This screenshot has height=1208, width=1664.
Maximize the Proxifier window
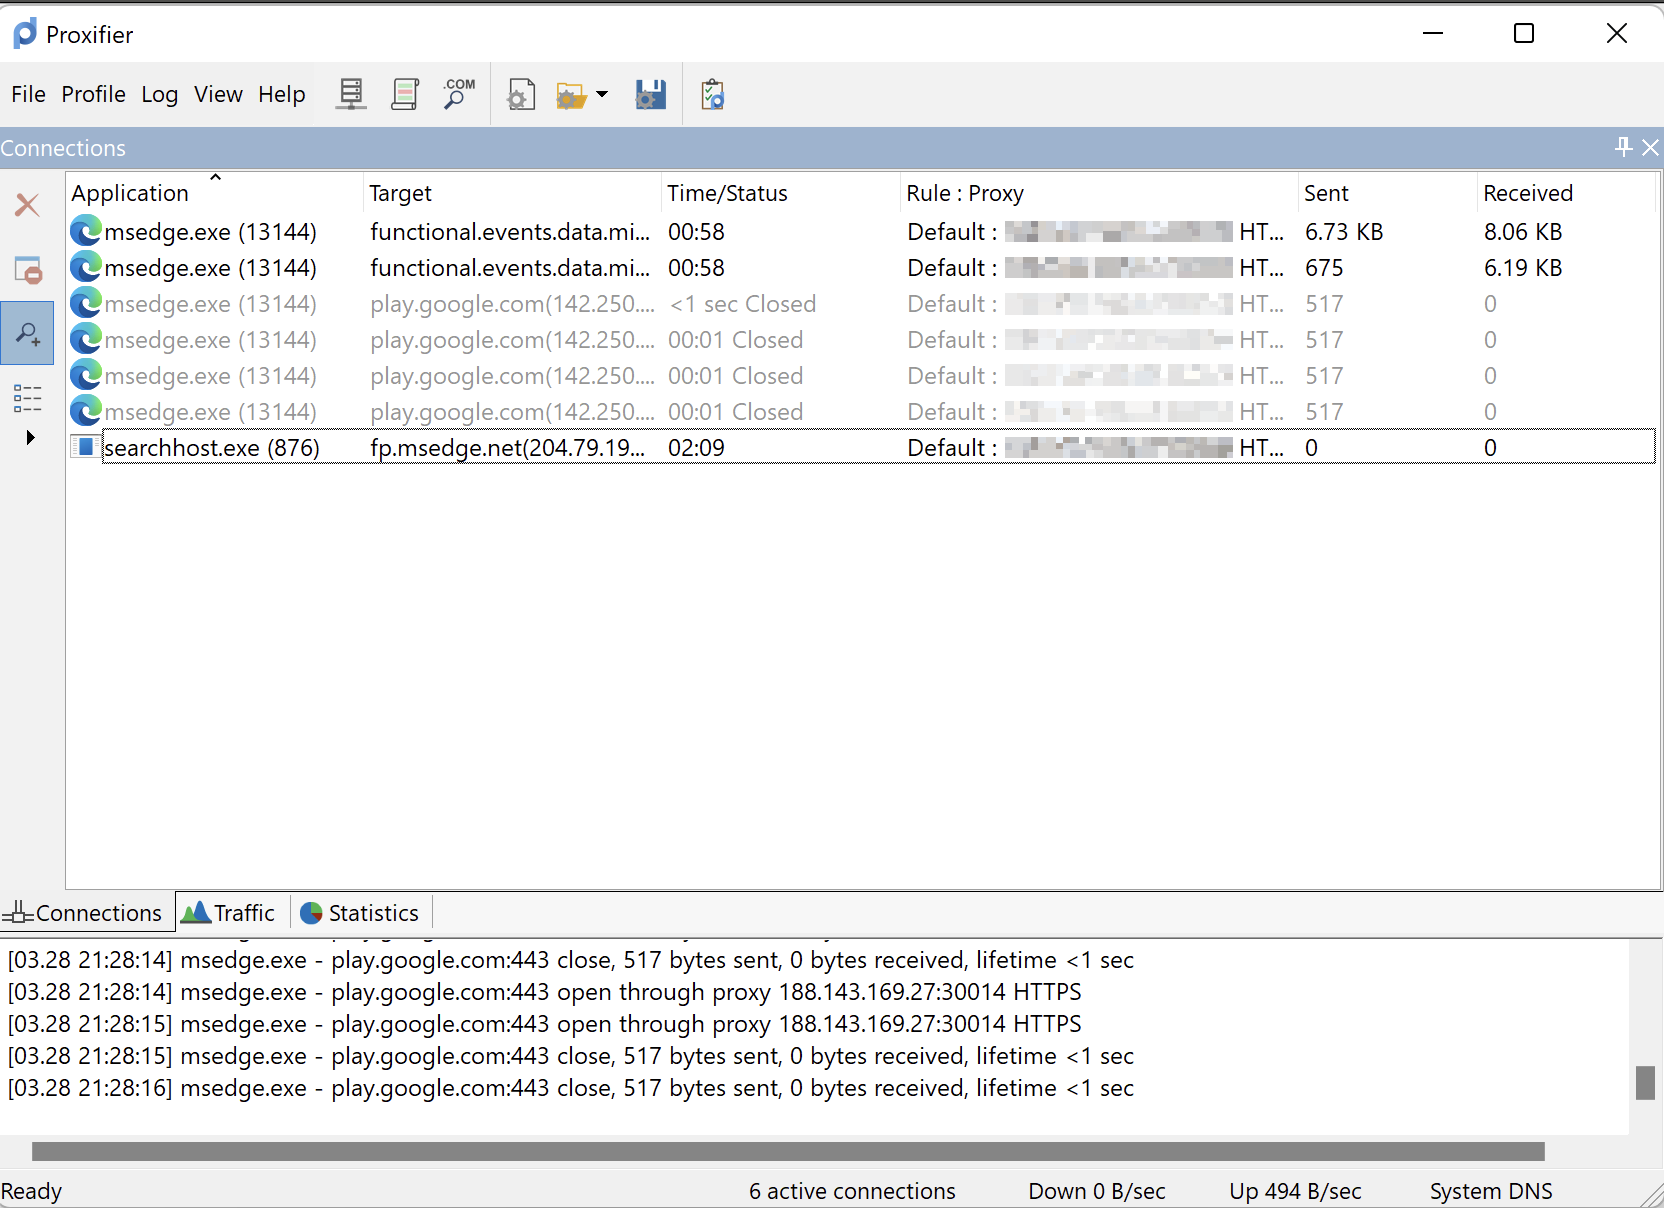[1524, 33]
